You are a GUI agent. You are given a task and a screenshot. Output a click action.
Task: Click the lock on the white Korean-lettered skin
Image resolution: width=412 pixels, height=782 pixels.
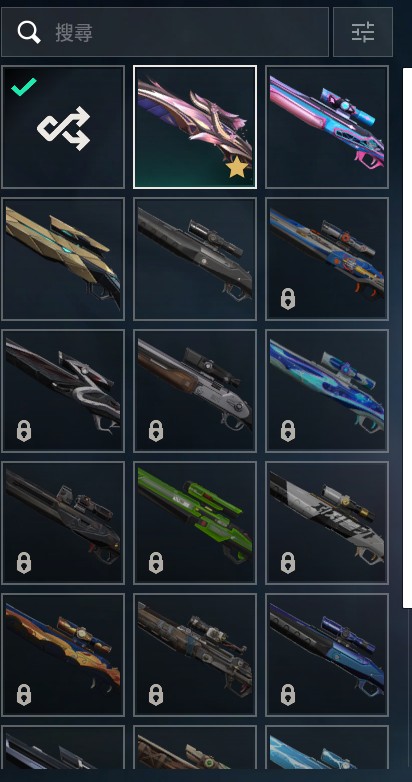pyautogui.click(x=288, y=563)
